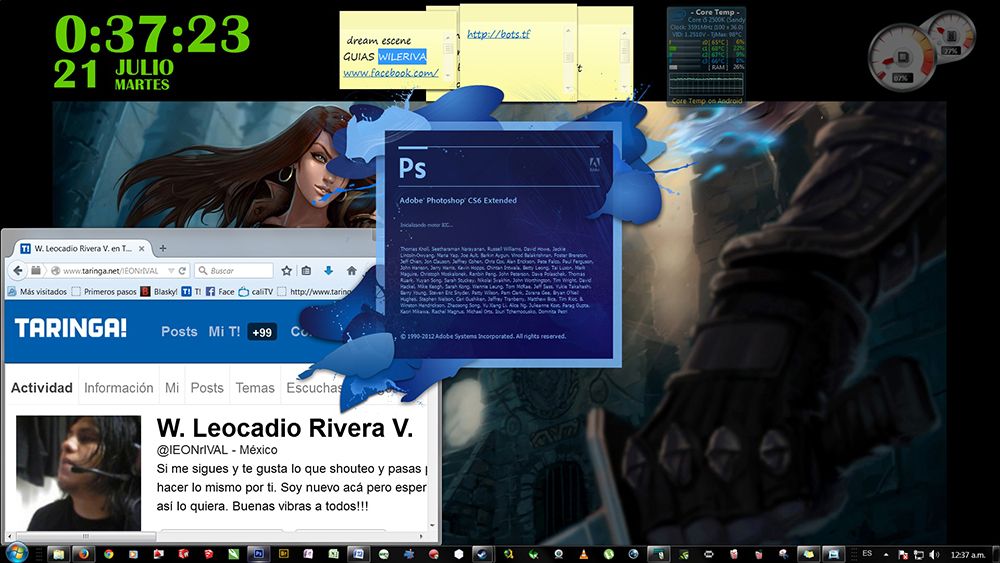The image size is (1000, 563).
Task: Go back with Firefox back arrow
Action: point(18,270)
